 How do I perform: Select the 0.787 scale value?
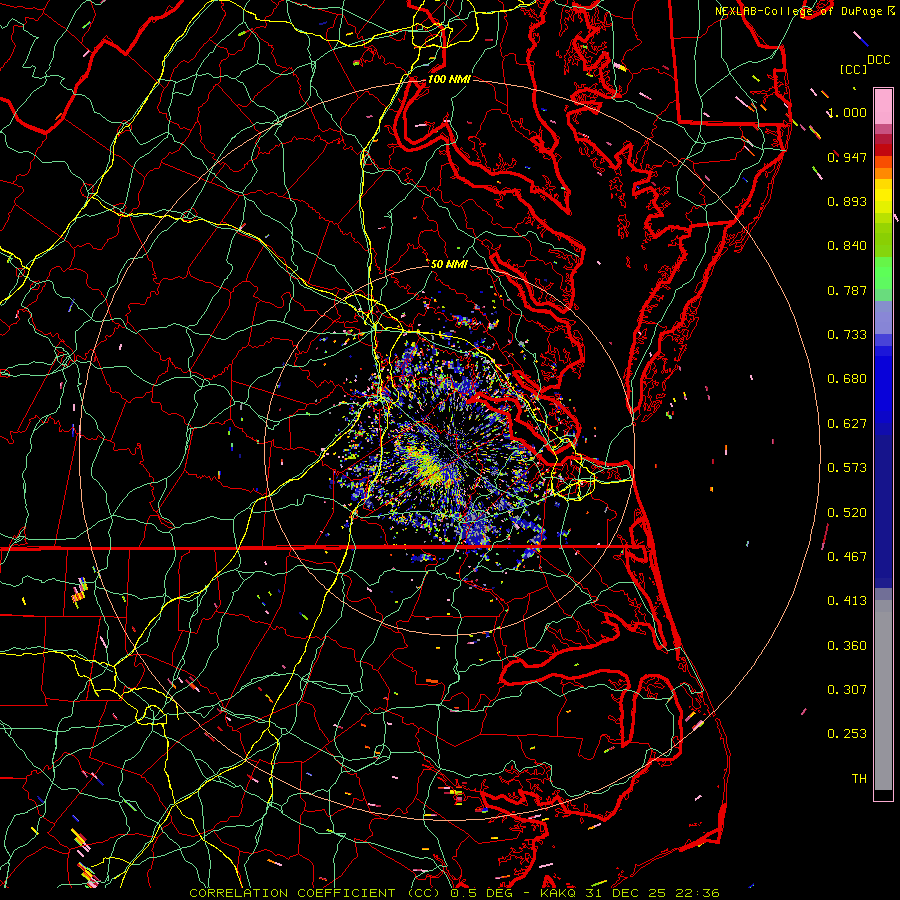[x=847, y=290]
